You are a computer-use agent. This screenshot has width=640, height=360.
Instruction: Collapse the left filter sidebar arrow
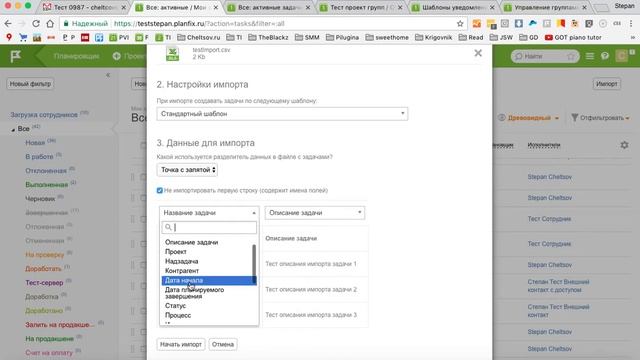[x=108, y=75]
